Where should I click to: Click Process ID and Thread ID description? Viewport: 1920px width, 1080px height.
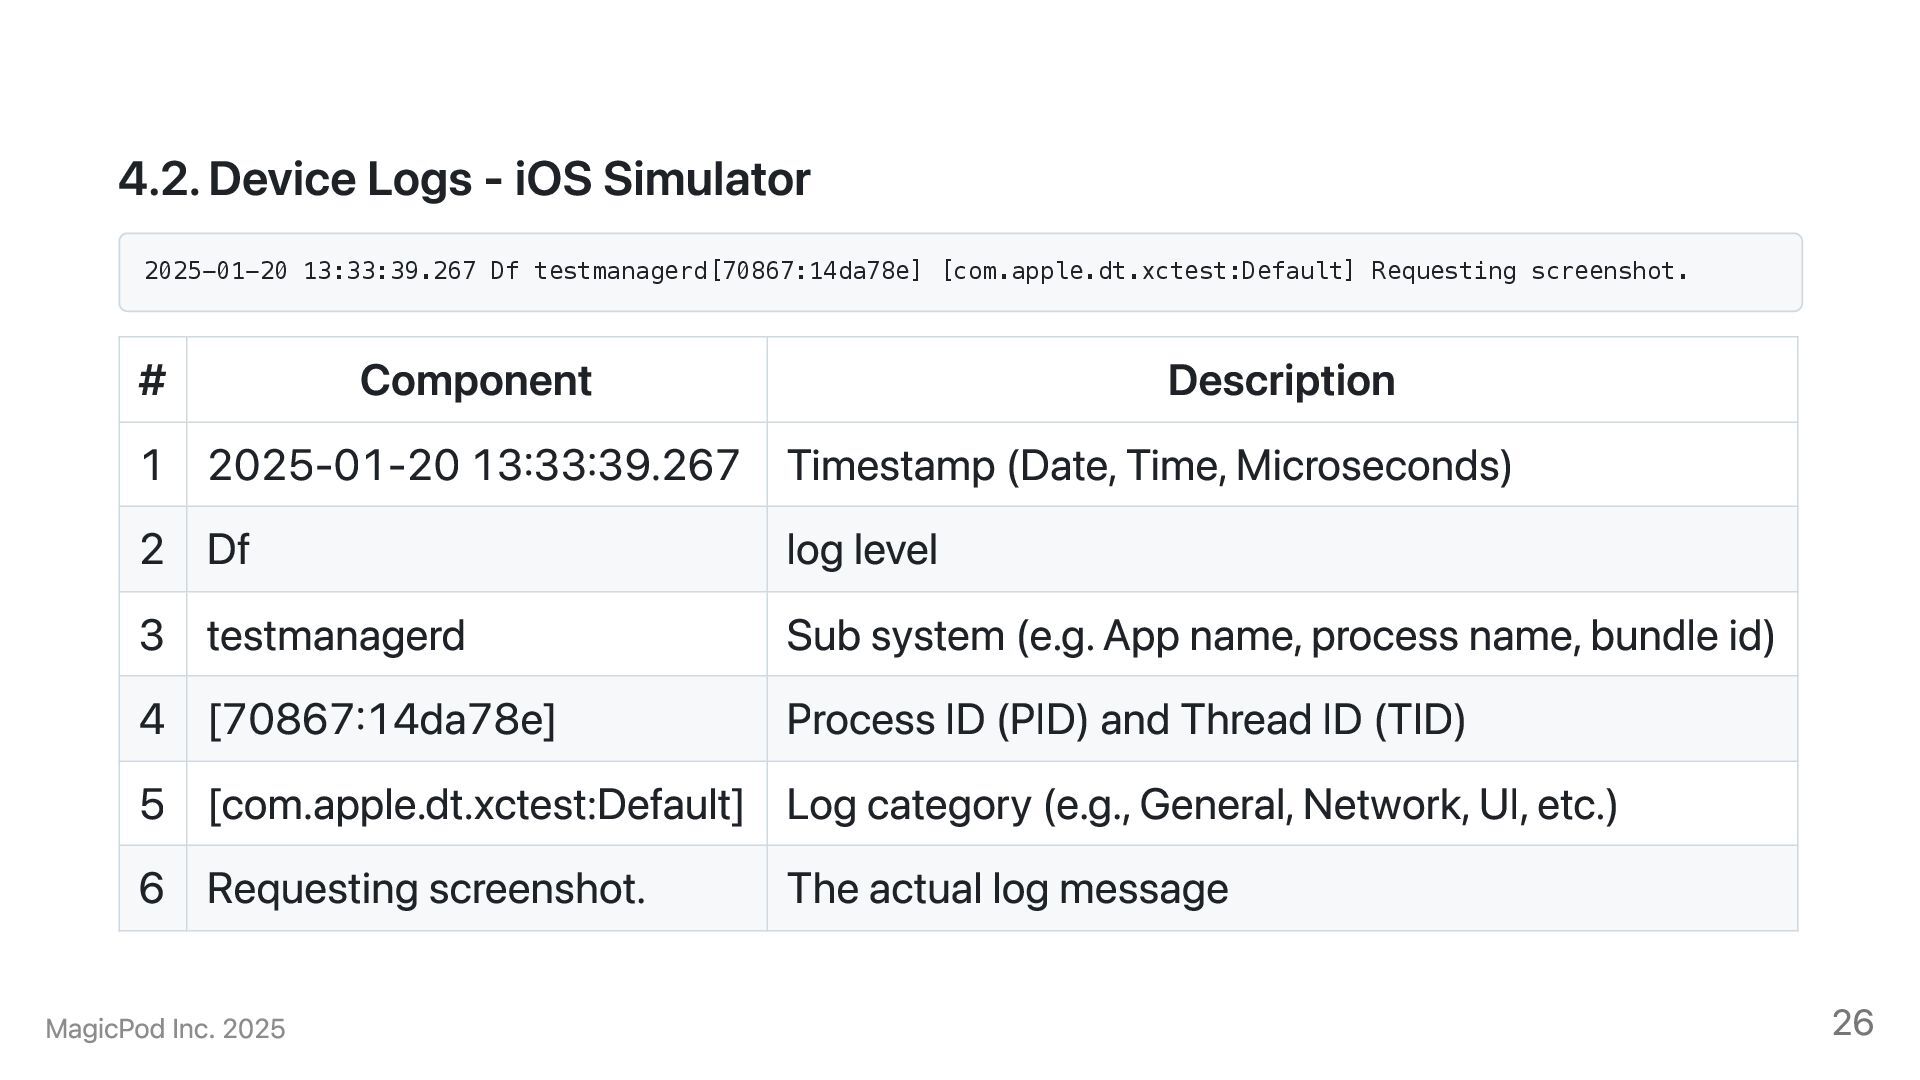tap(1125, 720)
